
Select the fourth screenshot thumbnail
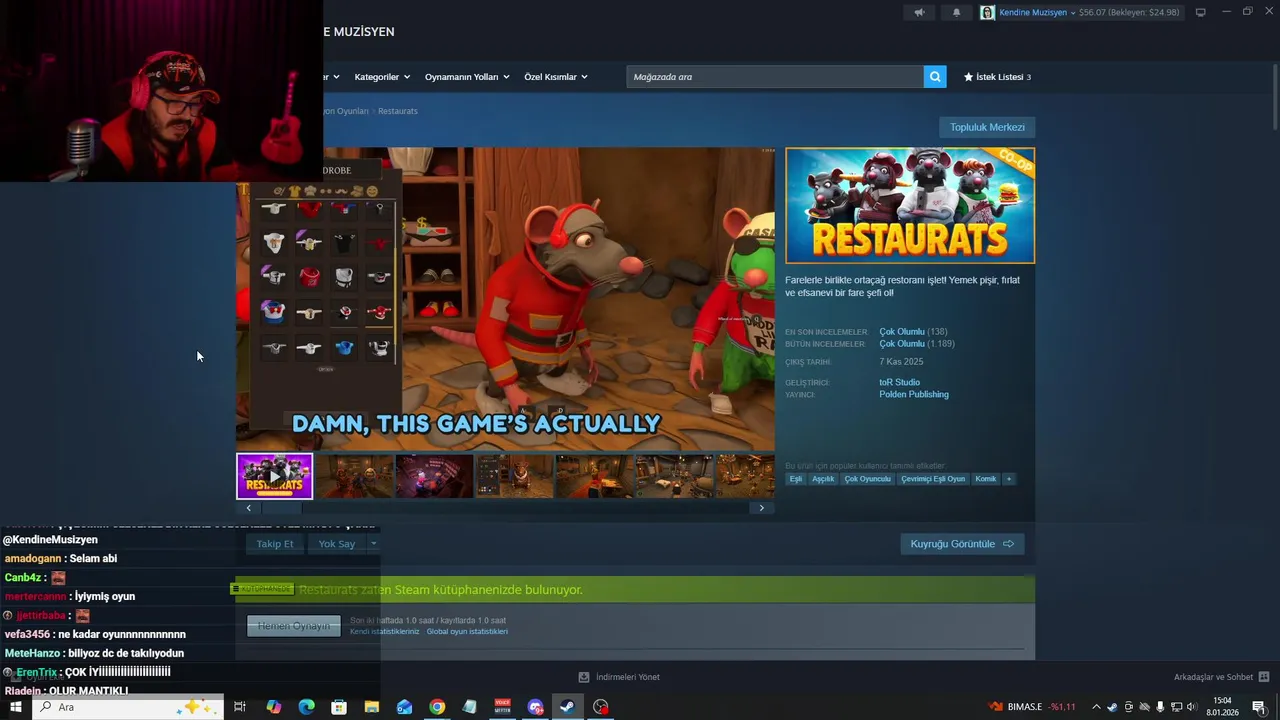(x=514, y=476)
